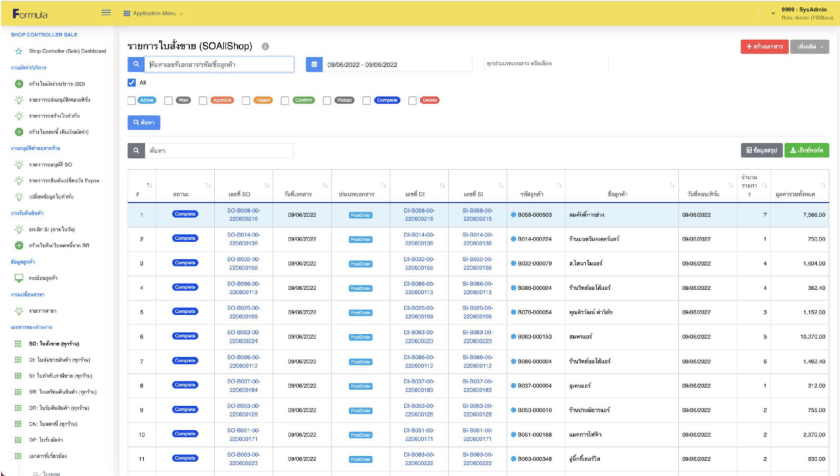840x476 pixels.
Task: Open the SO all-shops sidebar item
Action: 54,344
